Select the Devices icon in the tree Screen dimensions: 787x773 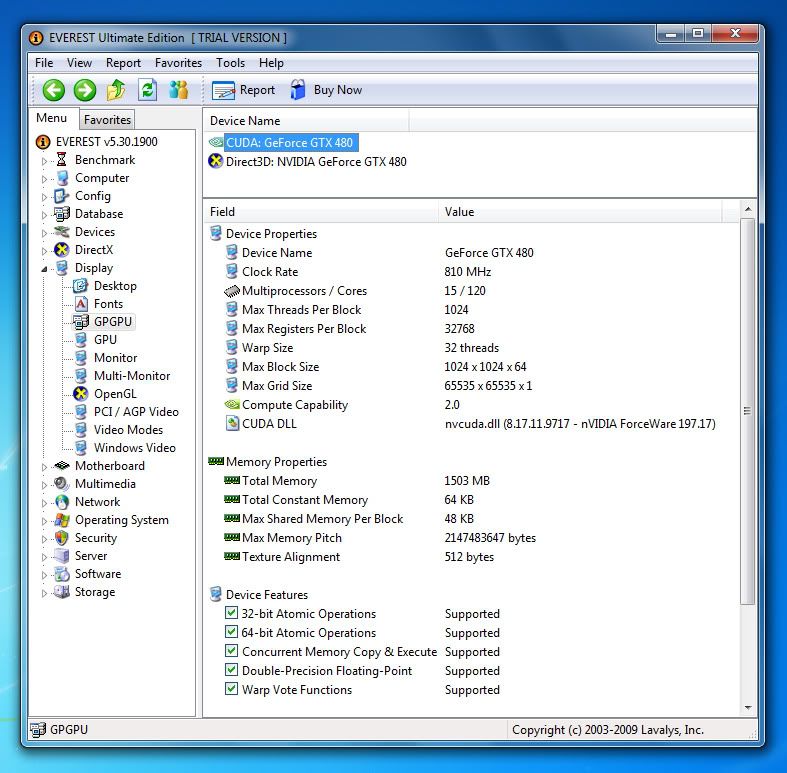click(62, 232)
